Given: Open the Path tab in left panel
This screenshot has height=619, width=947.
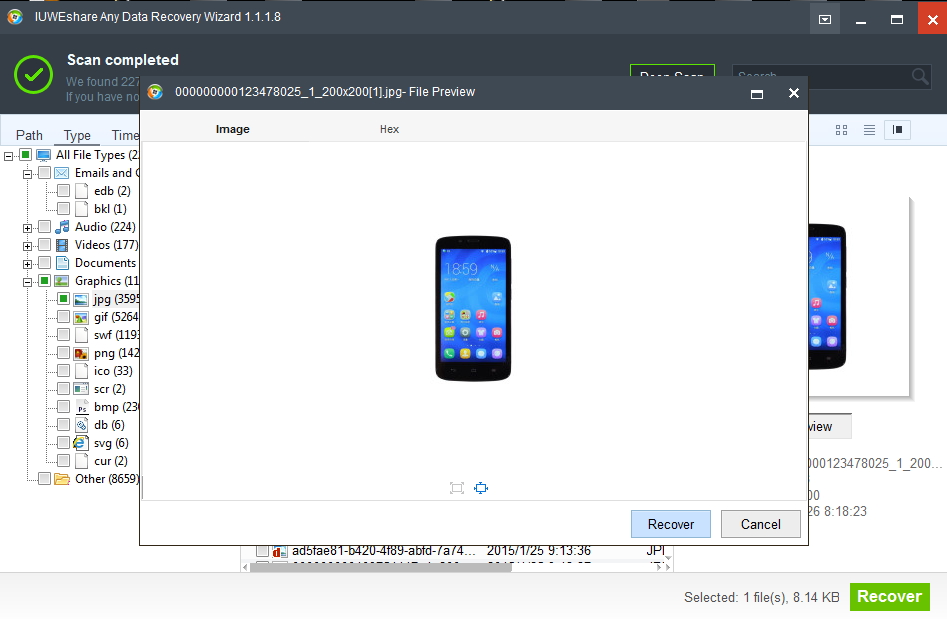Looking at the screenshot, I should point(29,135).
